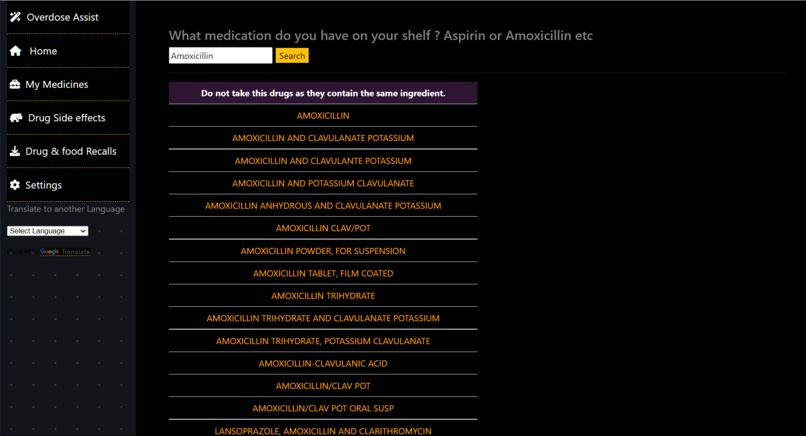Select AMOXICILLIN/CLAV POT ORAL SUSP
Image resolution: width=806 pixels, height=436 pixels.
(323, 408)
